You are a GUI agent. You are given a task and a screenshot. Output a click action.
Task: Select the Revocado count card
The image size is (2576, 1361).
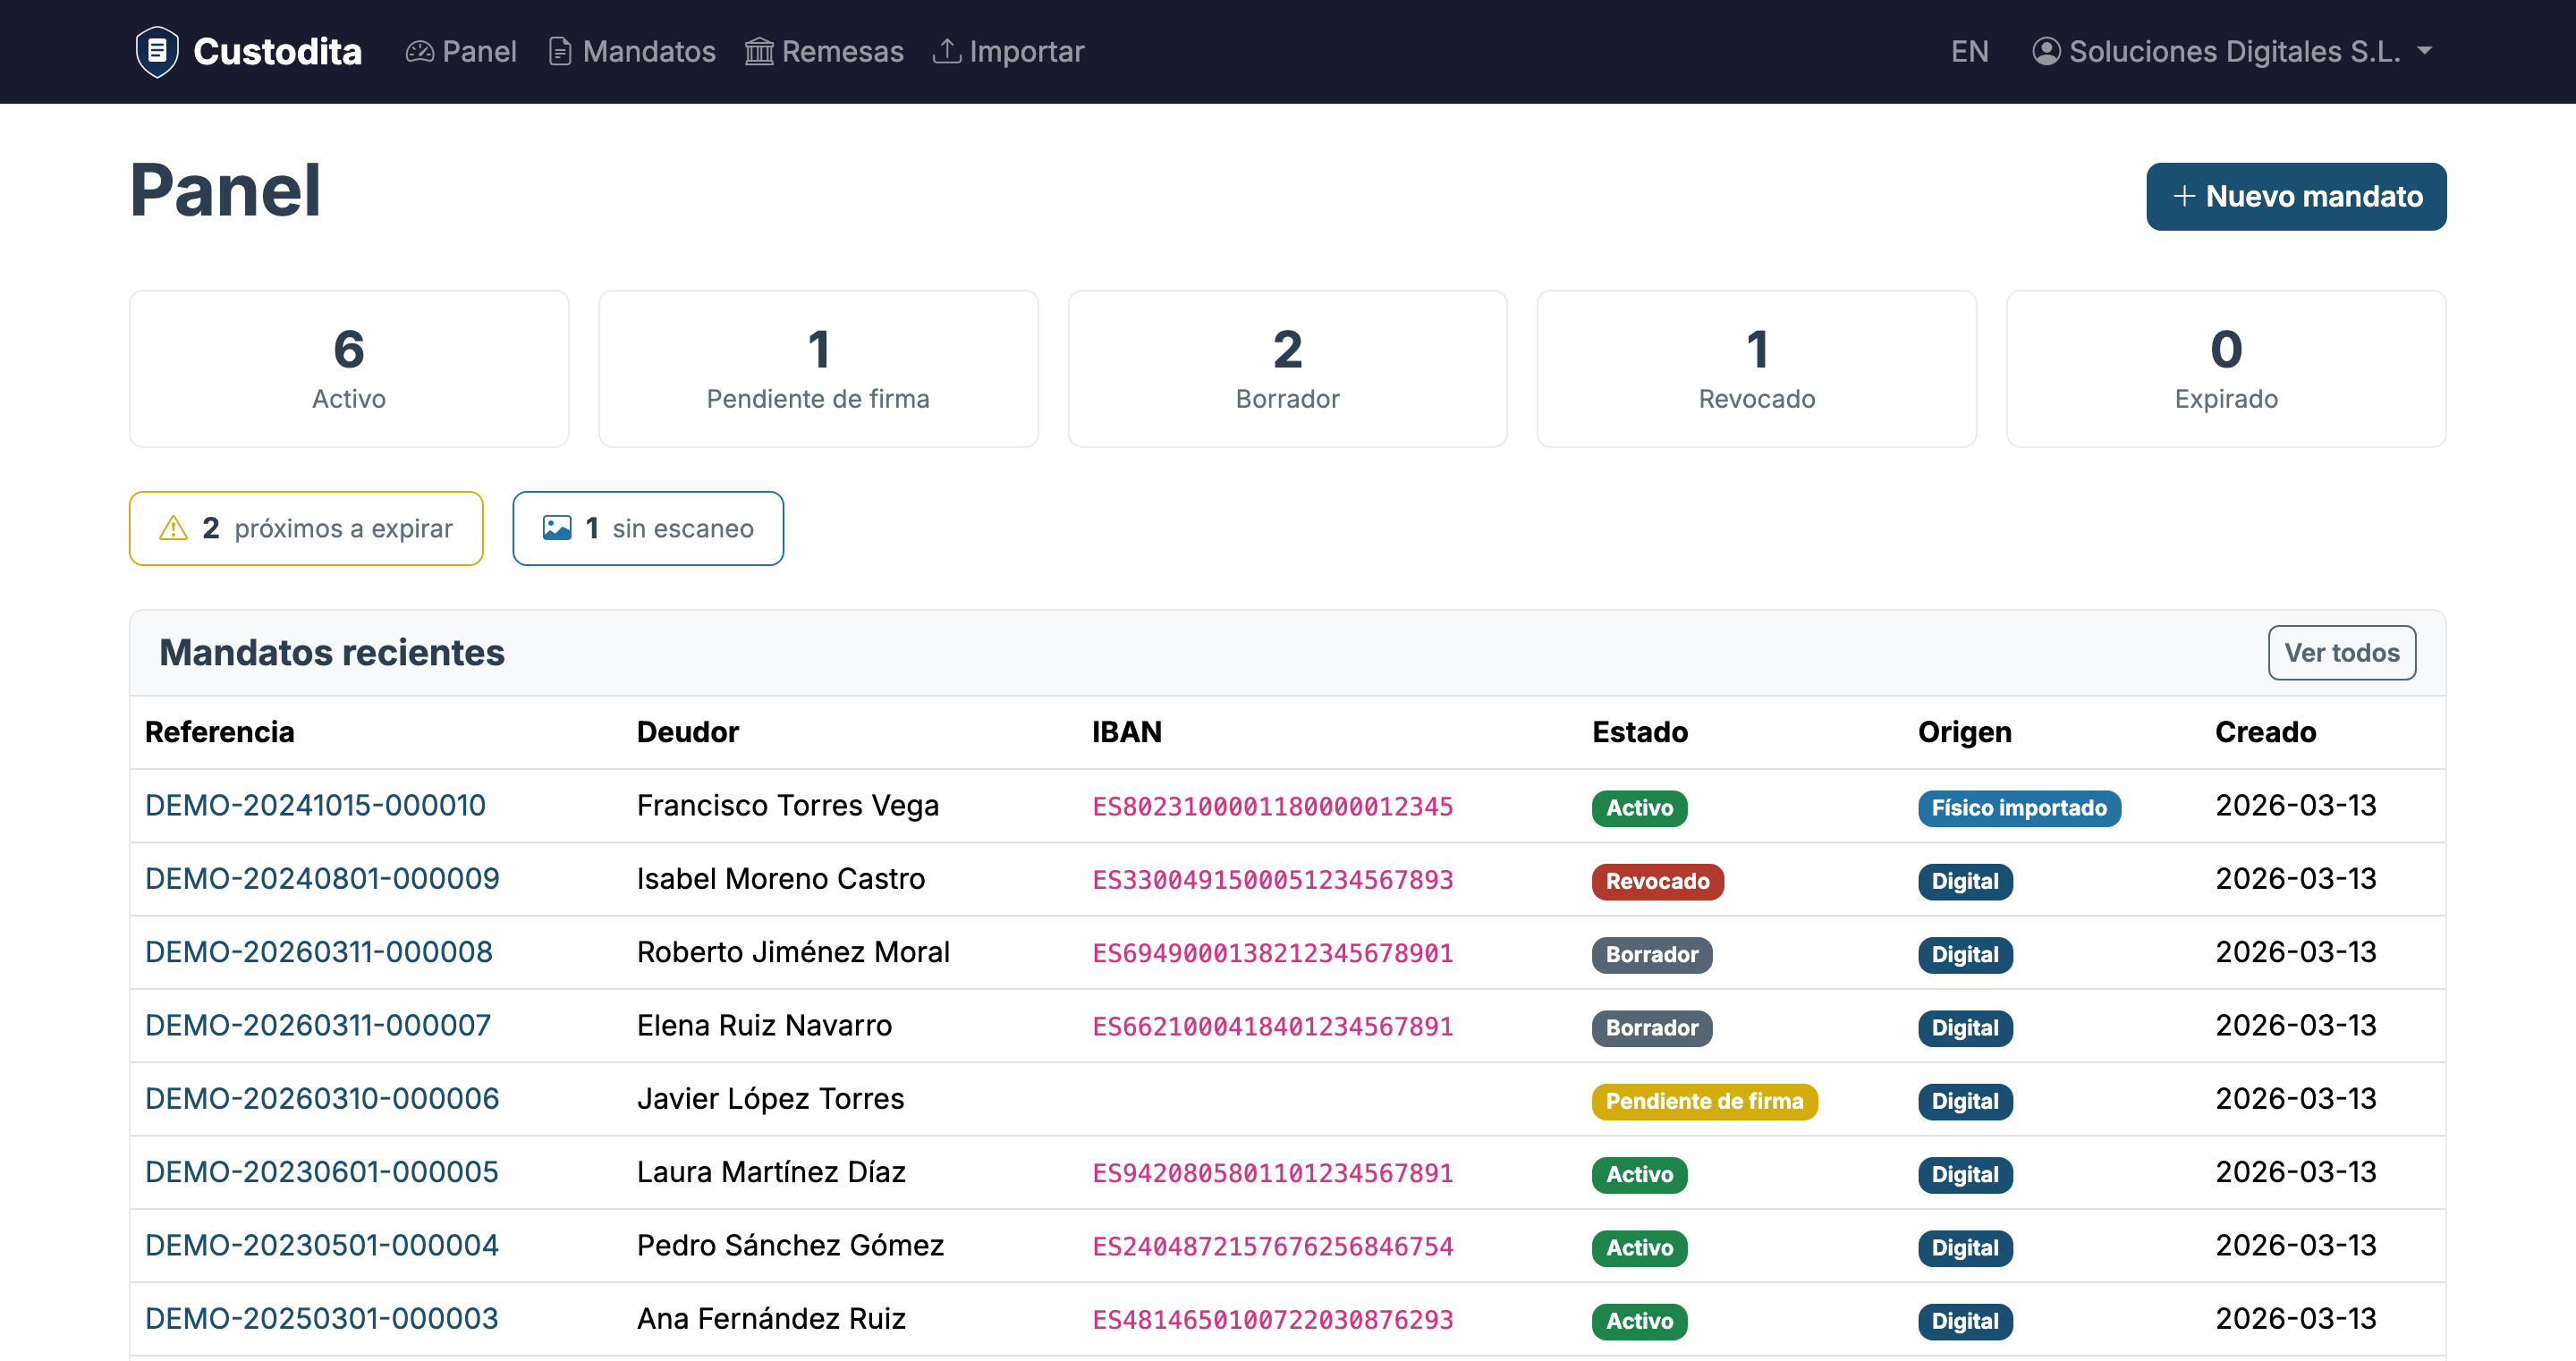coord(1756,369)
